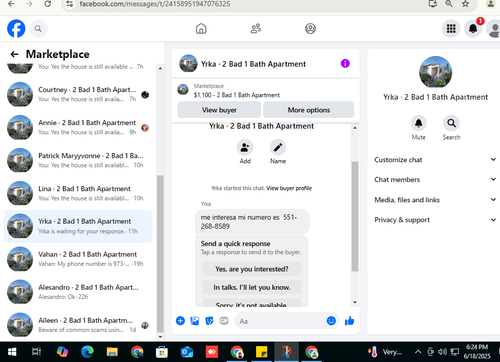
Task: Show hidden system tray icons chevron
Action: 418,352
